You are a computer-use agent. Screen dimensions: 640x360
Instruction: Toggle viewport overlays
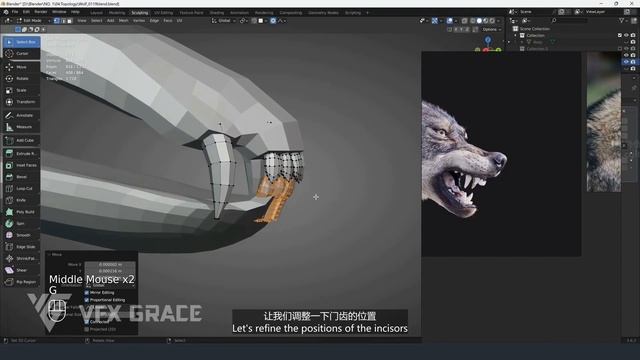[x=450, y=20]
